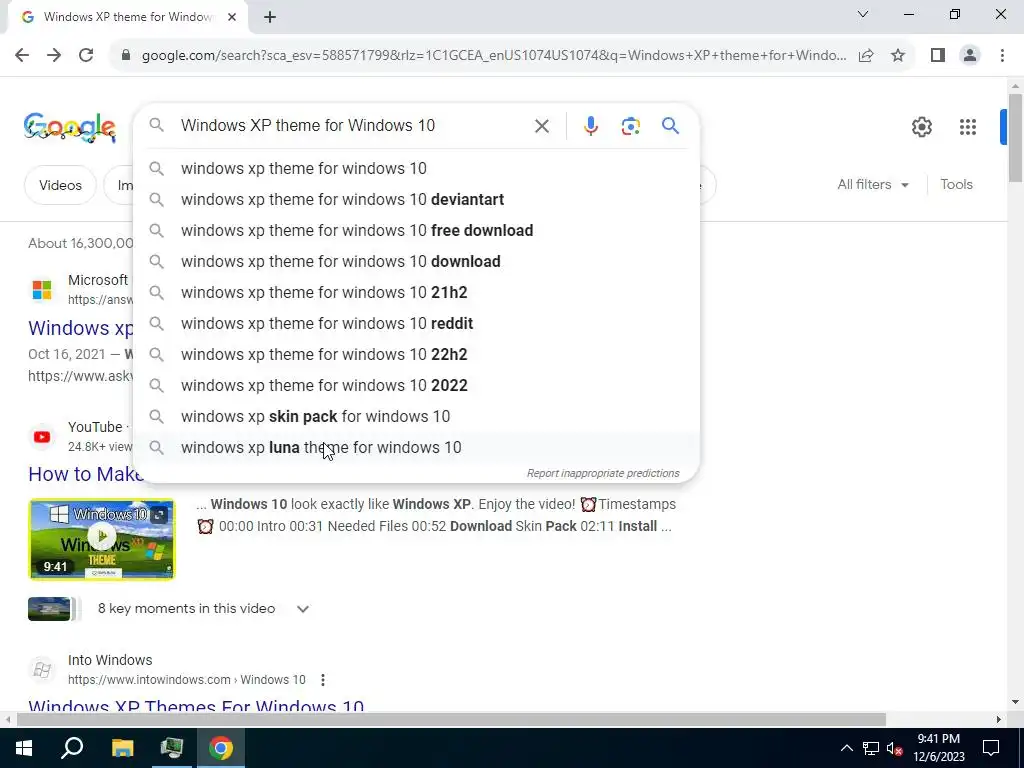
Task: Pick the free download suggestion
Action: click(x=416, y=231)
